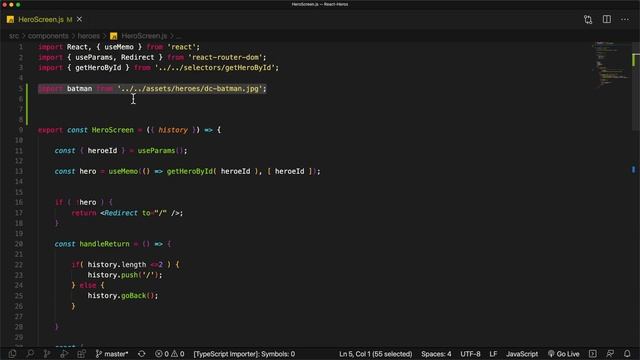Select language mode JavaScript

pos(522,354)
